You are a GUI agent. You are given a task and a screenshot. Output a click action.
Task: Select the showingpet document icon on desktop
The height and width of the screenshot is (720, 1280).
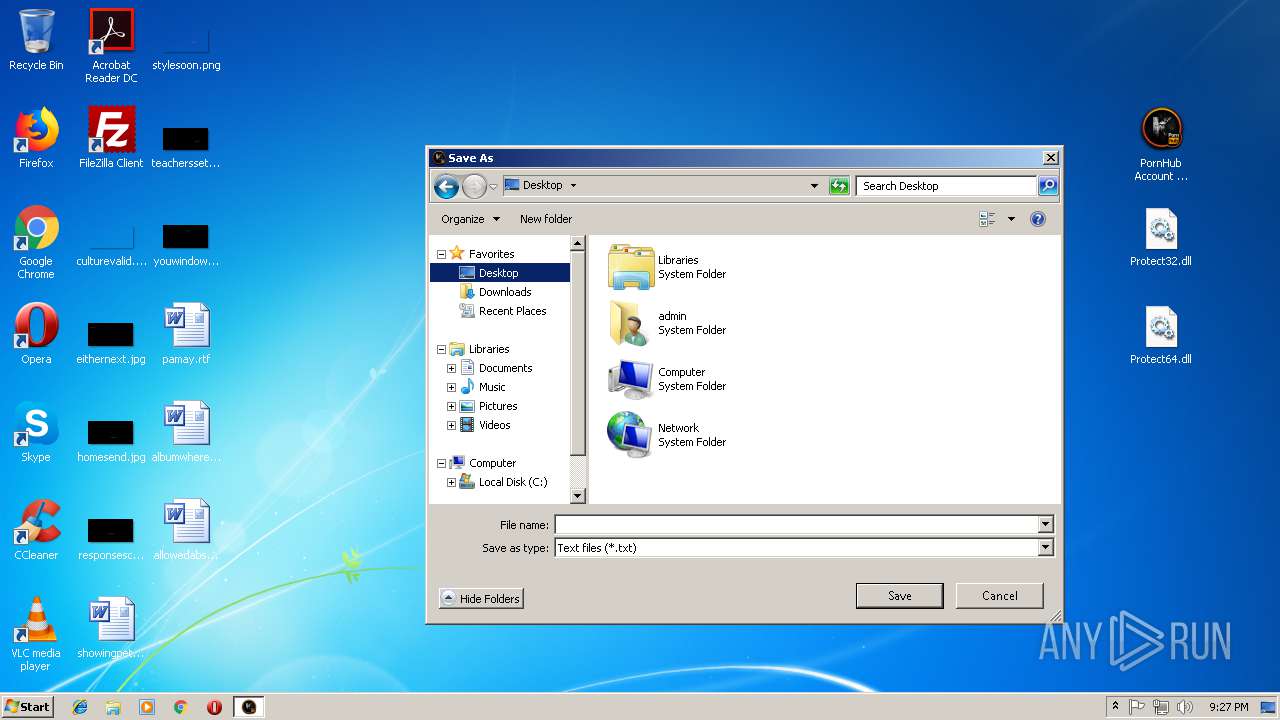pyautogui.click(x=111, y=628)
